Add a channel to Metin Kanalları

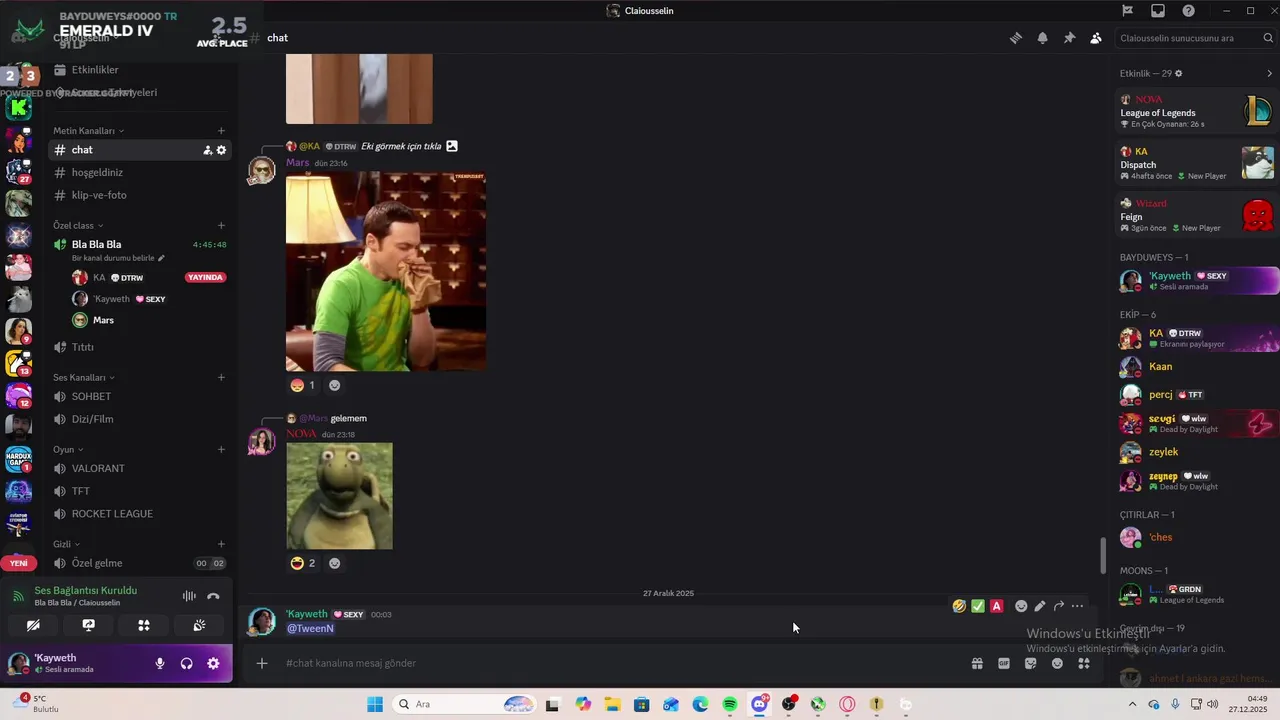tap(221, 131)
